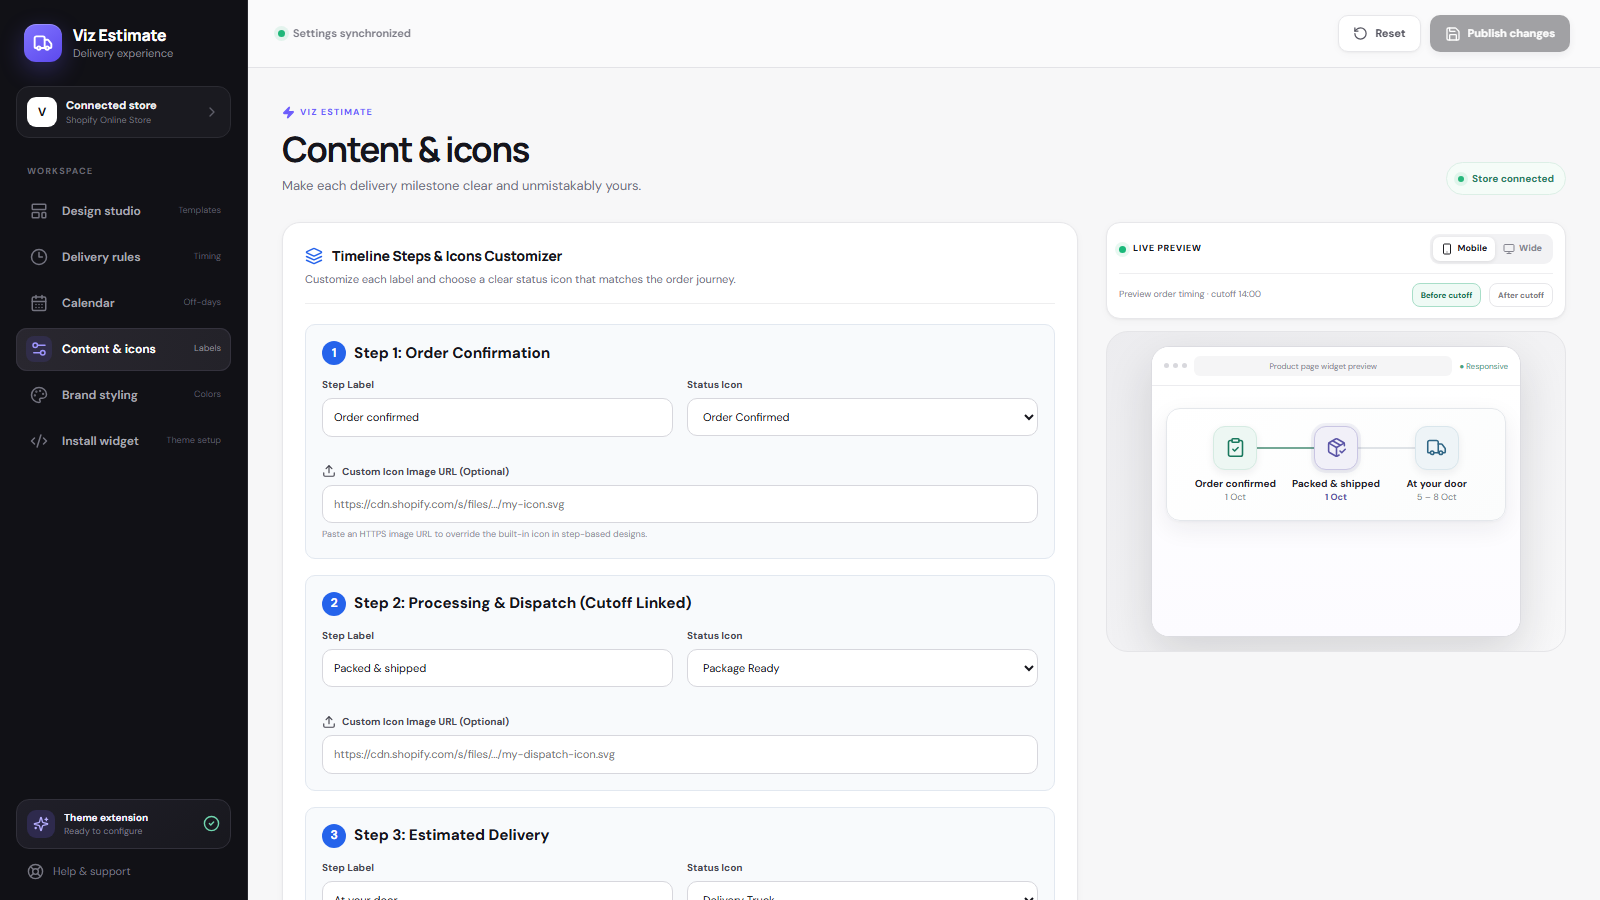Focus the Step 1 custom icon URL field
Screen dimensions: 1600x900
coord(680,504)
